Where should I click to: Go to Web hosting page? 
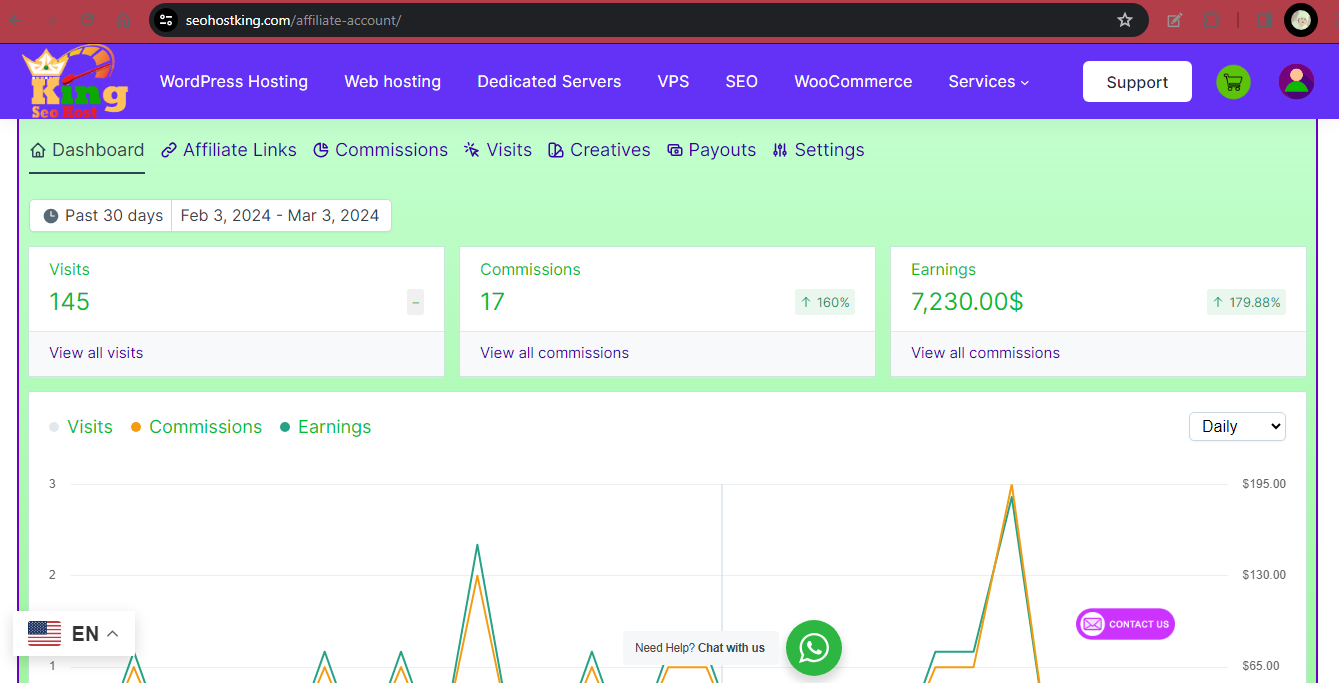(x=393, y=82)
